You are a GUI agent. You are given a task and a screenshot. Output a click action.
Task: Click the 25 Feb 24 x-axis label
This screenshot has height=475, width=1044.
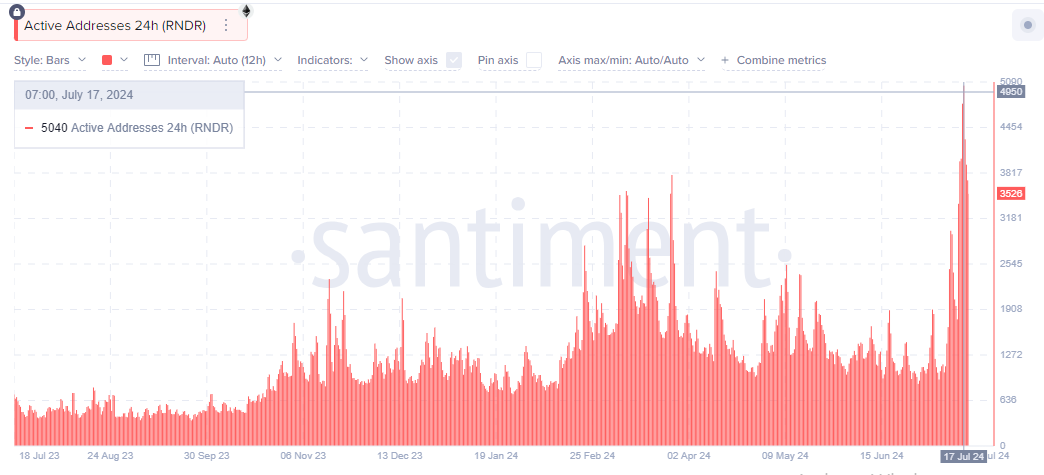coord(593,456)
